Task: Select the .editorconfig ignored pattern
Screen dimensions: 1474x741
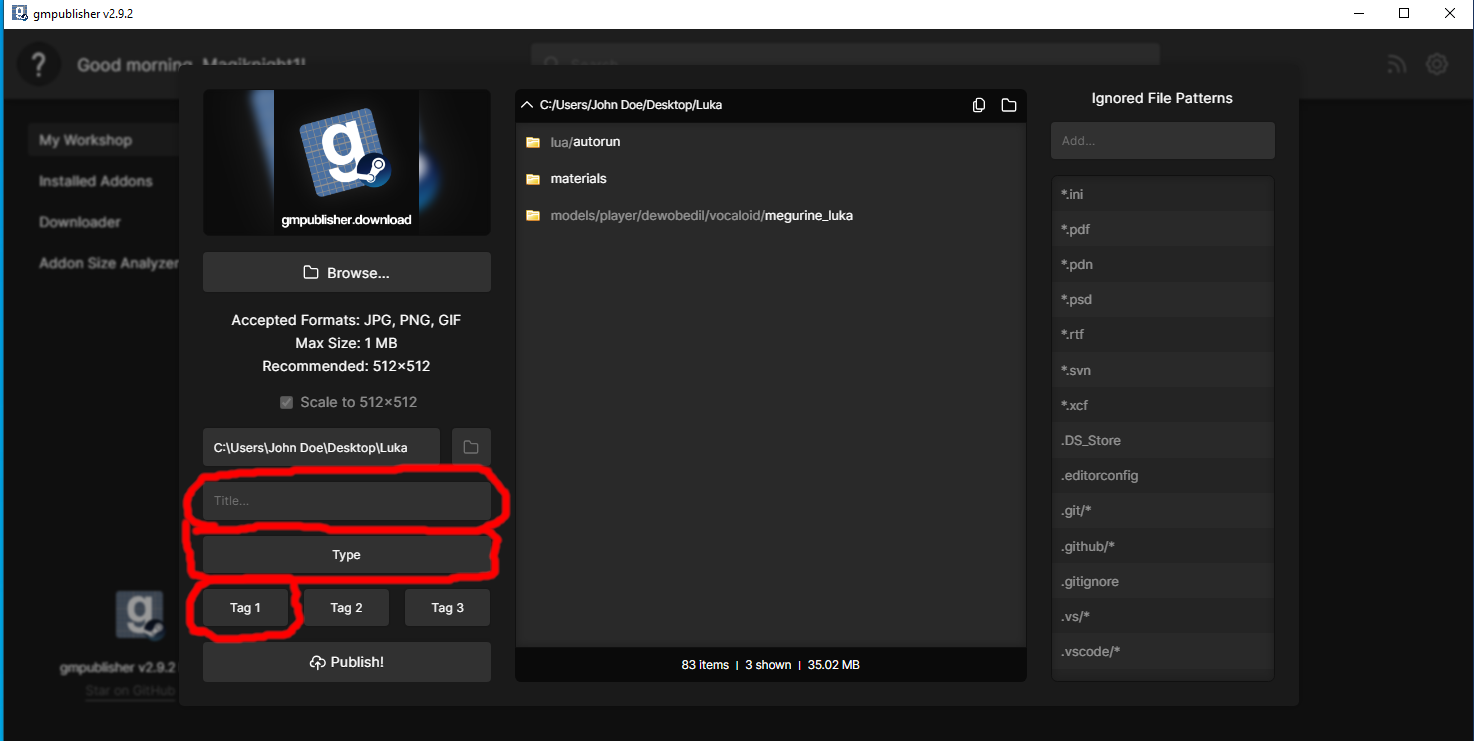Action: pyautogui.click(x=1163, y=475)
